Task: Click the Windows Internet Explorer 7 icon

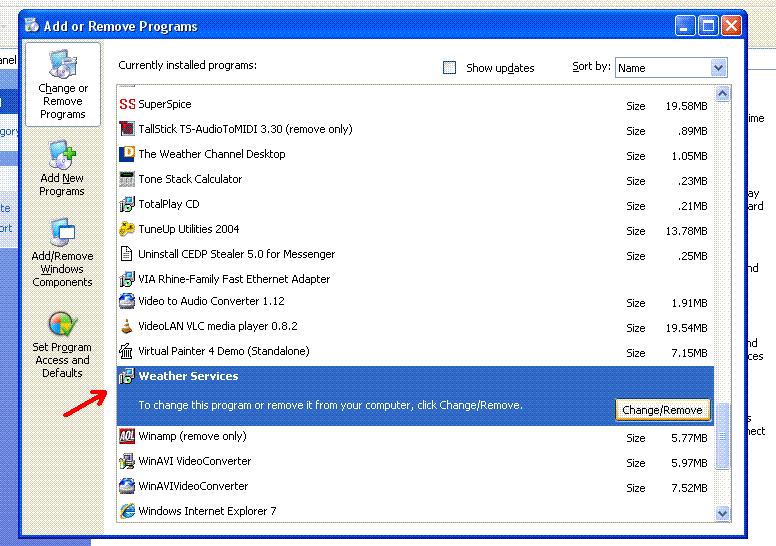Action: tap(127, 511)
